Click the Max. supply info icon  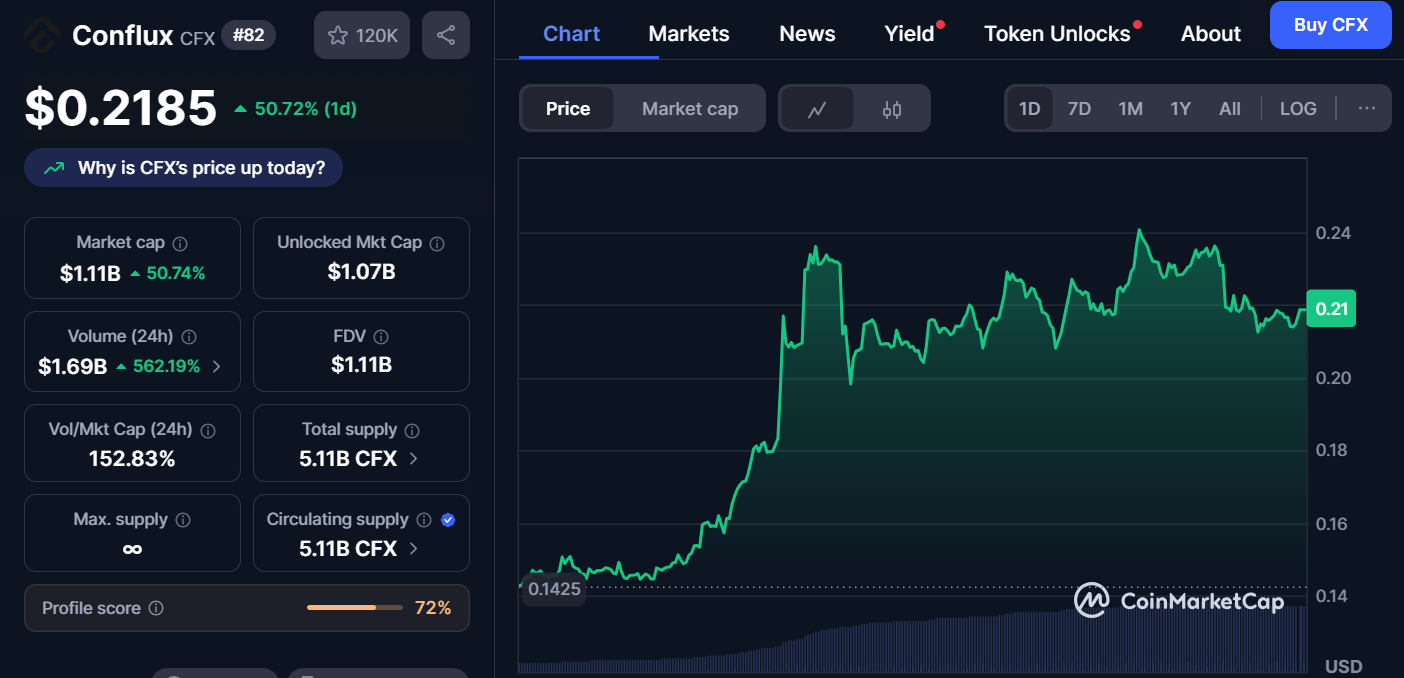(x=183, y=520)
